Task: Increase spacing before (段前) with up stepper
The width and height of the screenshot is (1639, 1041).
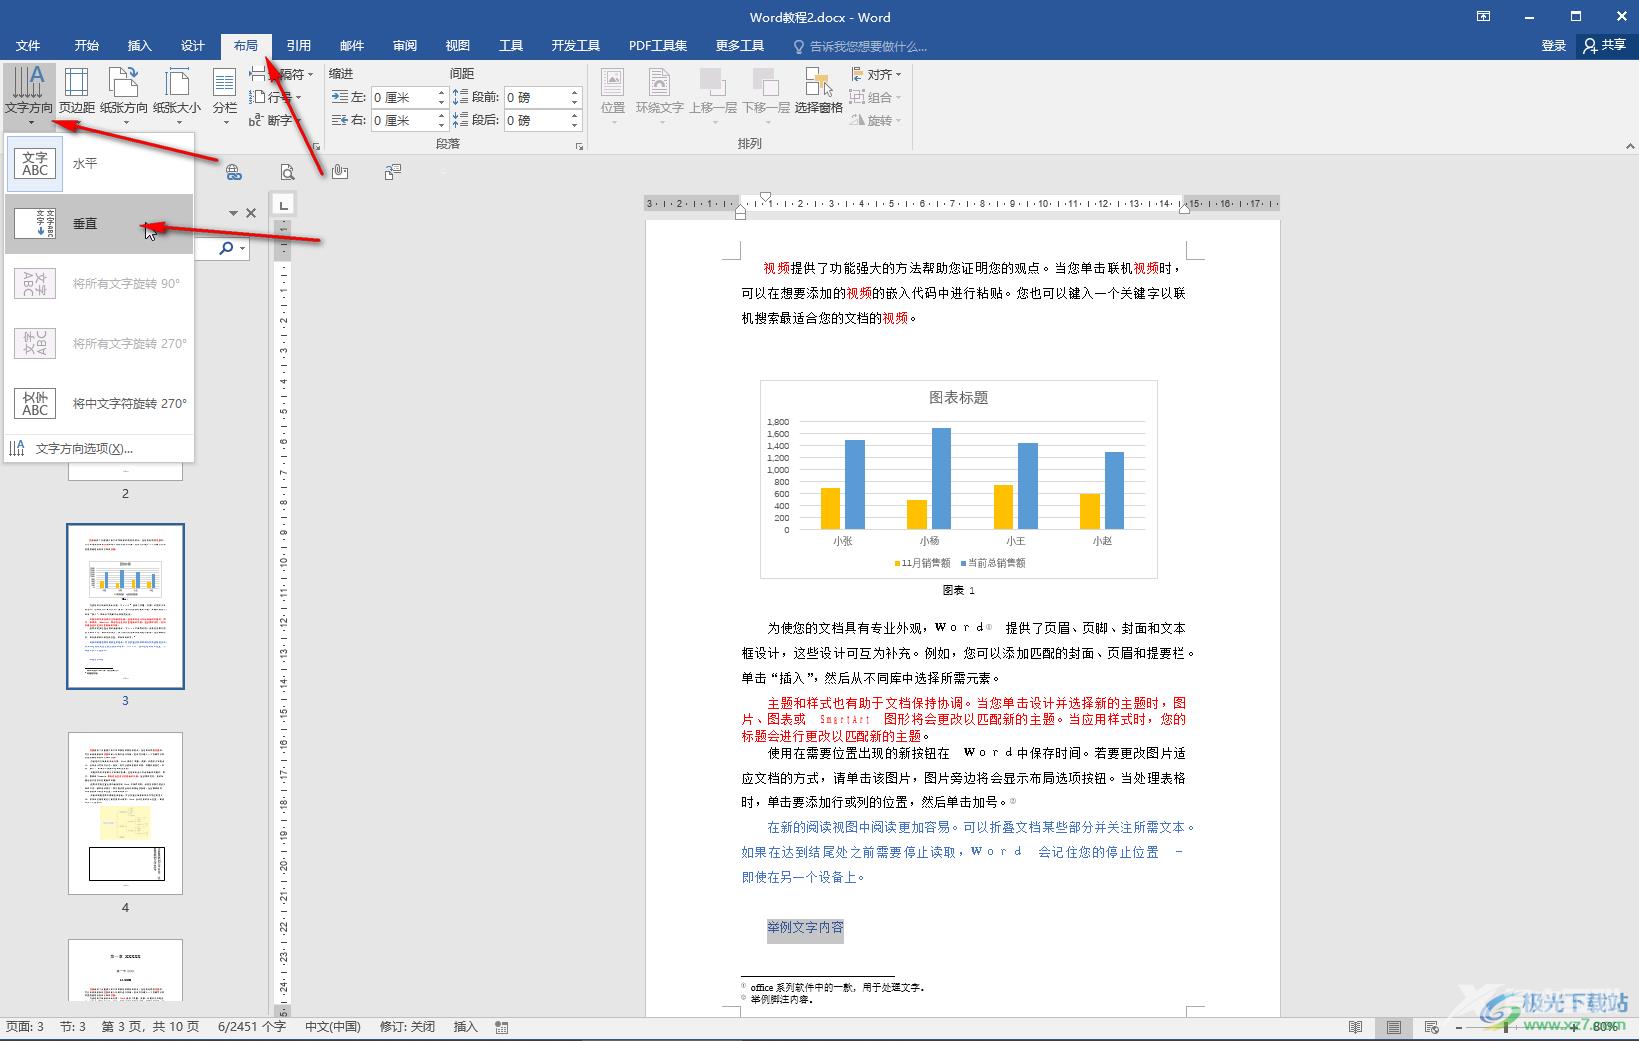Action: pyautogui.click(x=574, y=92)
